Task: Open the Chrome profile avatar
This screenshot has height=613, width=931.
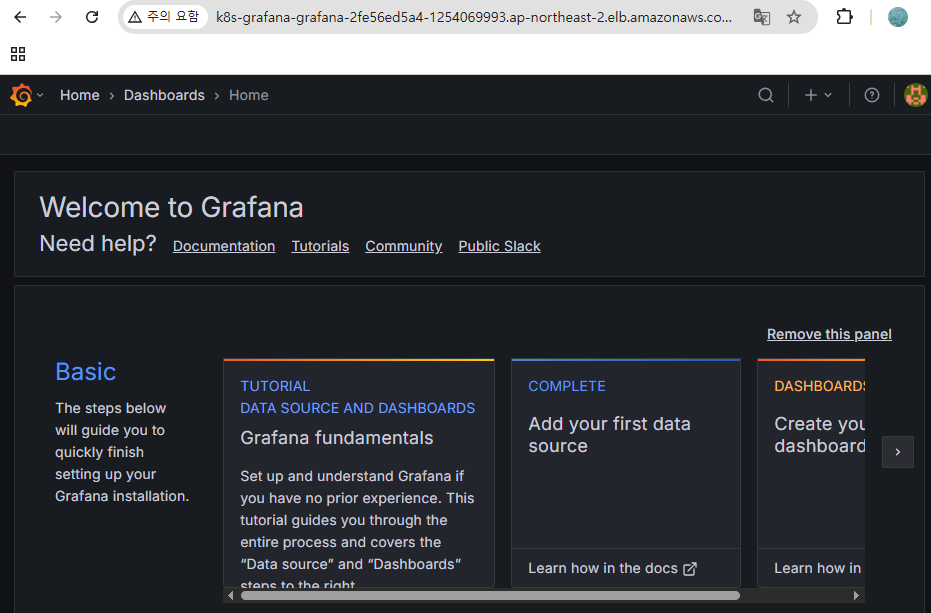Action: pos(897,17)
